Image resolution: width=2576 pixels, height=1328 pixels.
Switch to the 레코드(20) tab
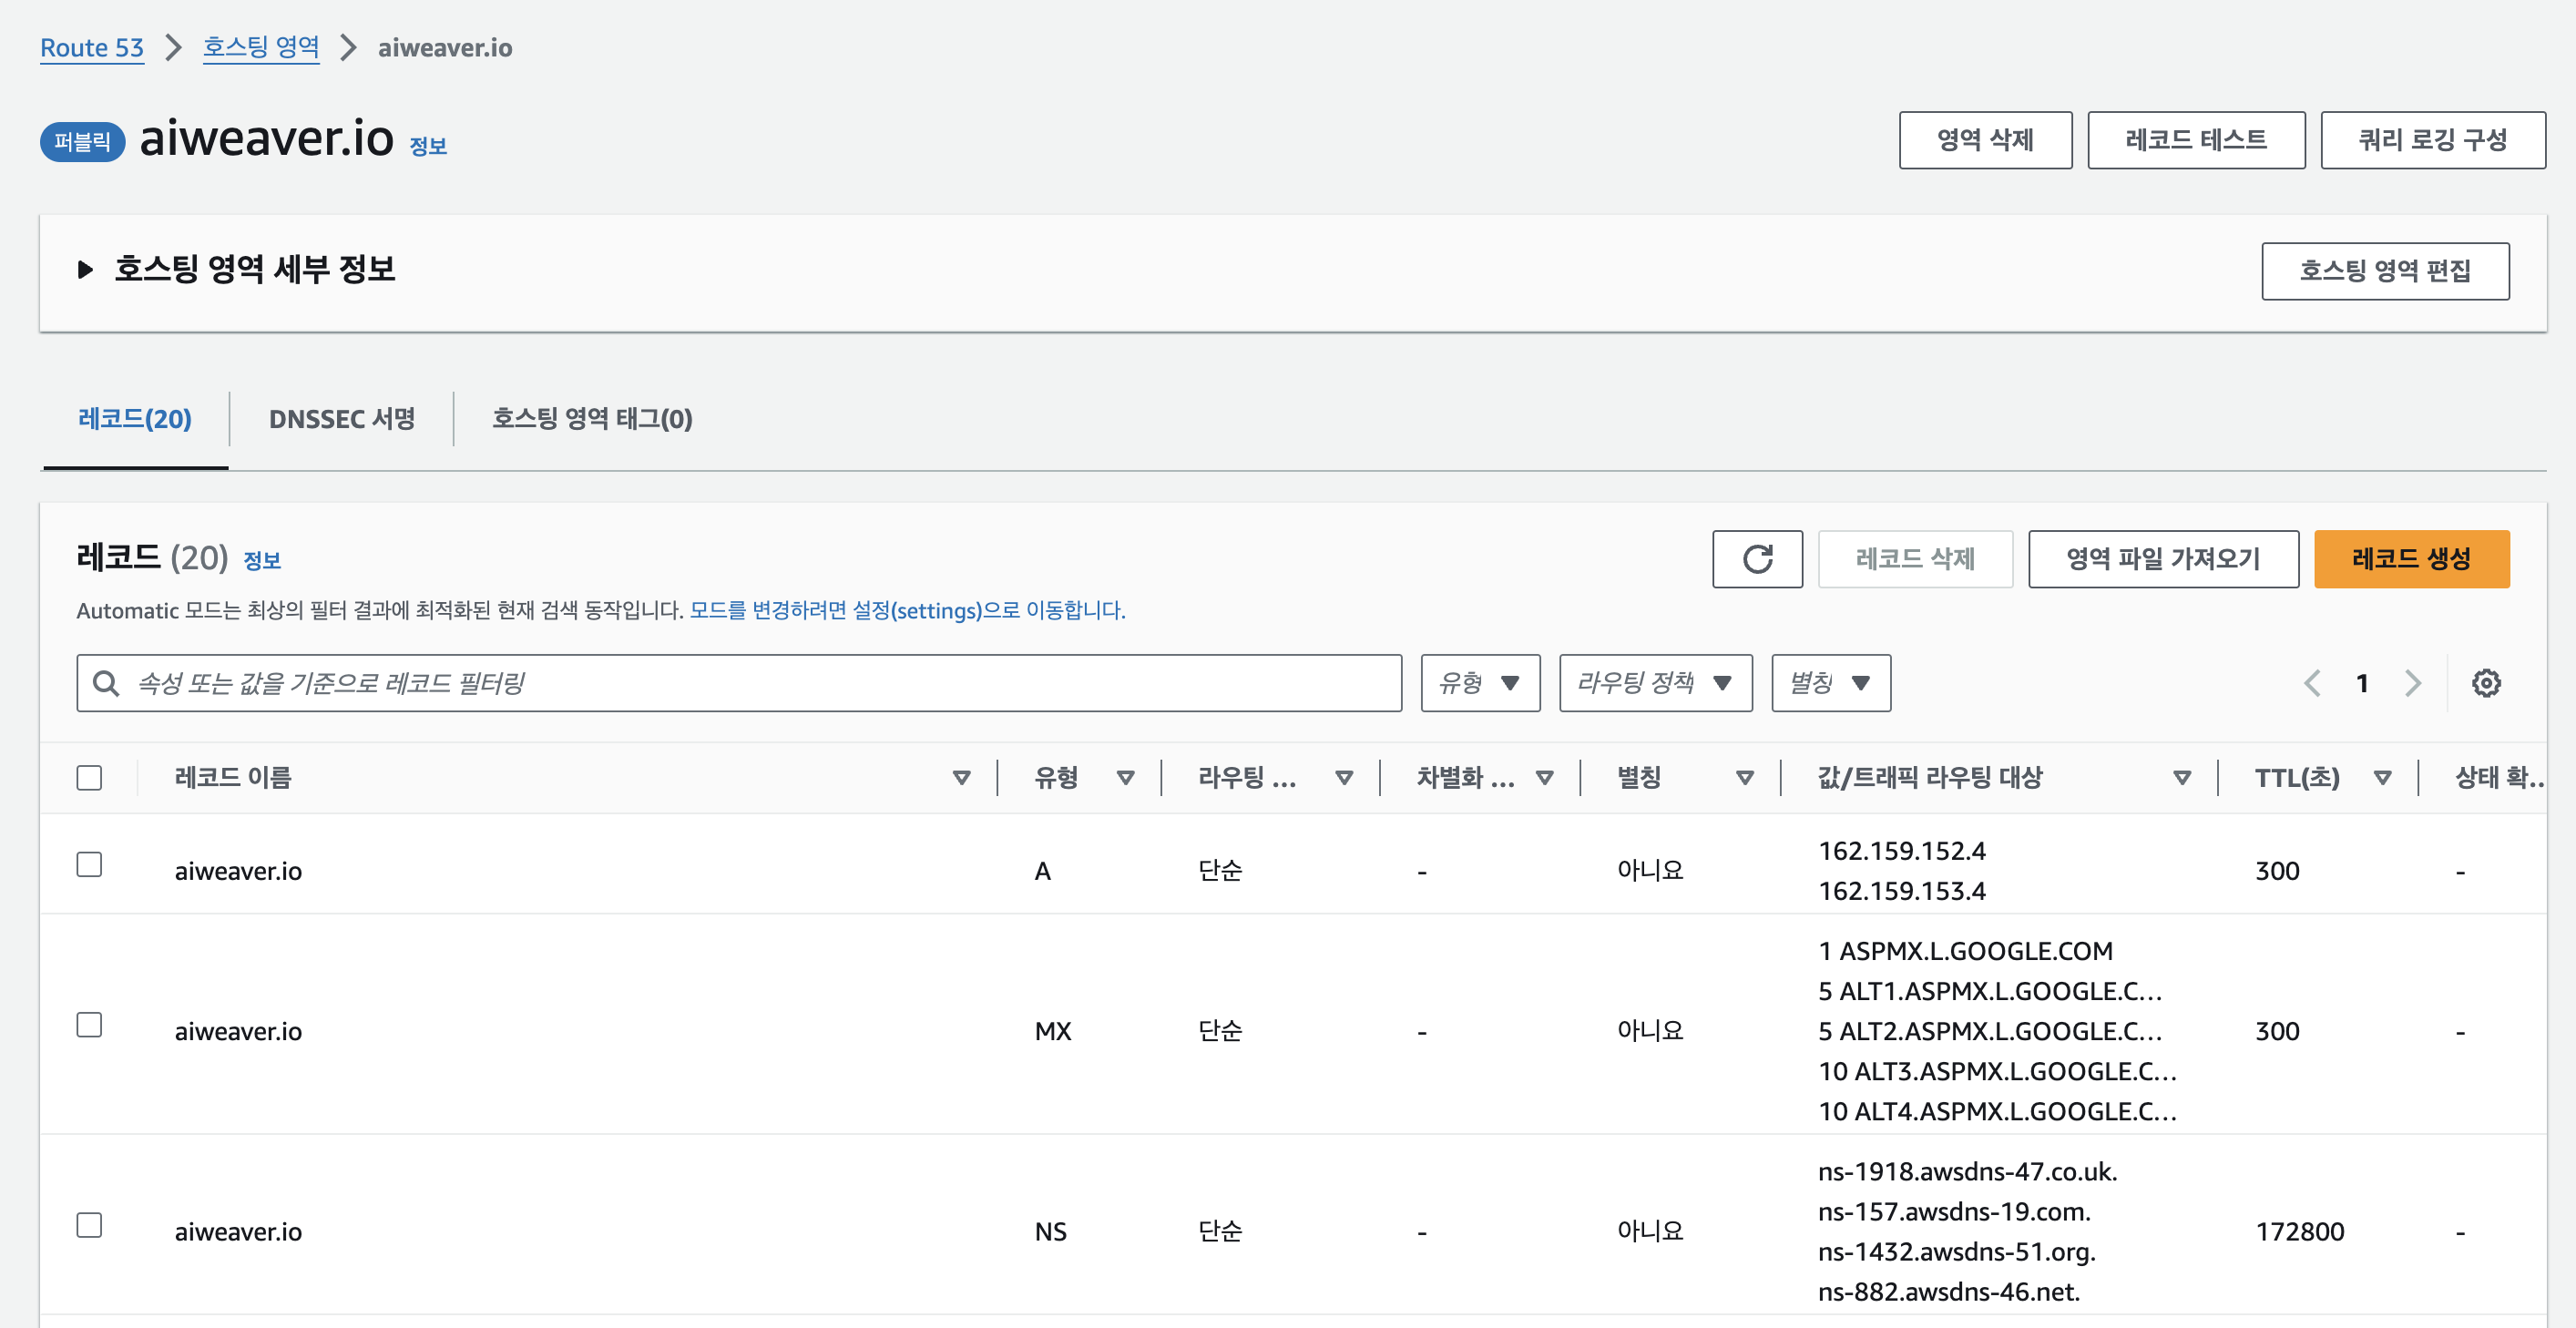(135, 419)
